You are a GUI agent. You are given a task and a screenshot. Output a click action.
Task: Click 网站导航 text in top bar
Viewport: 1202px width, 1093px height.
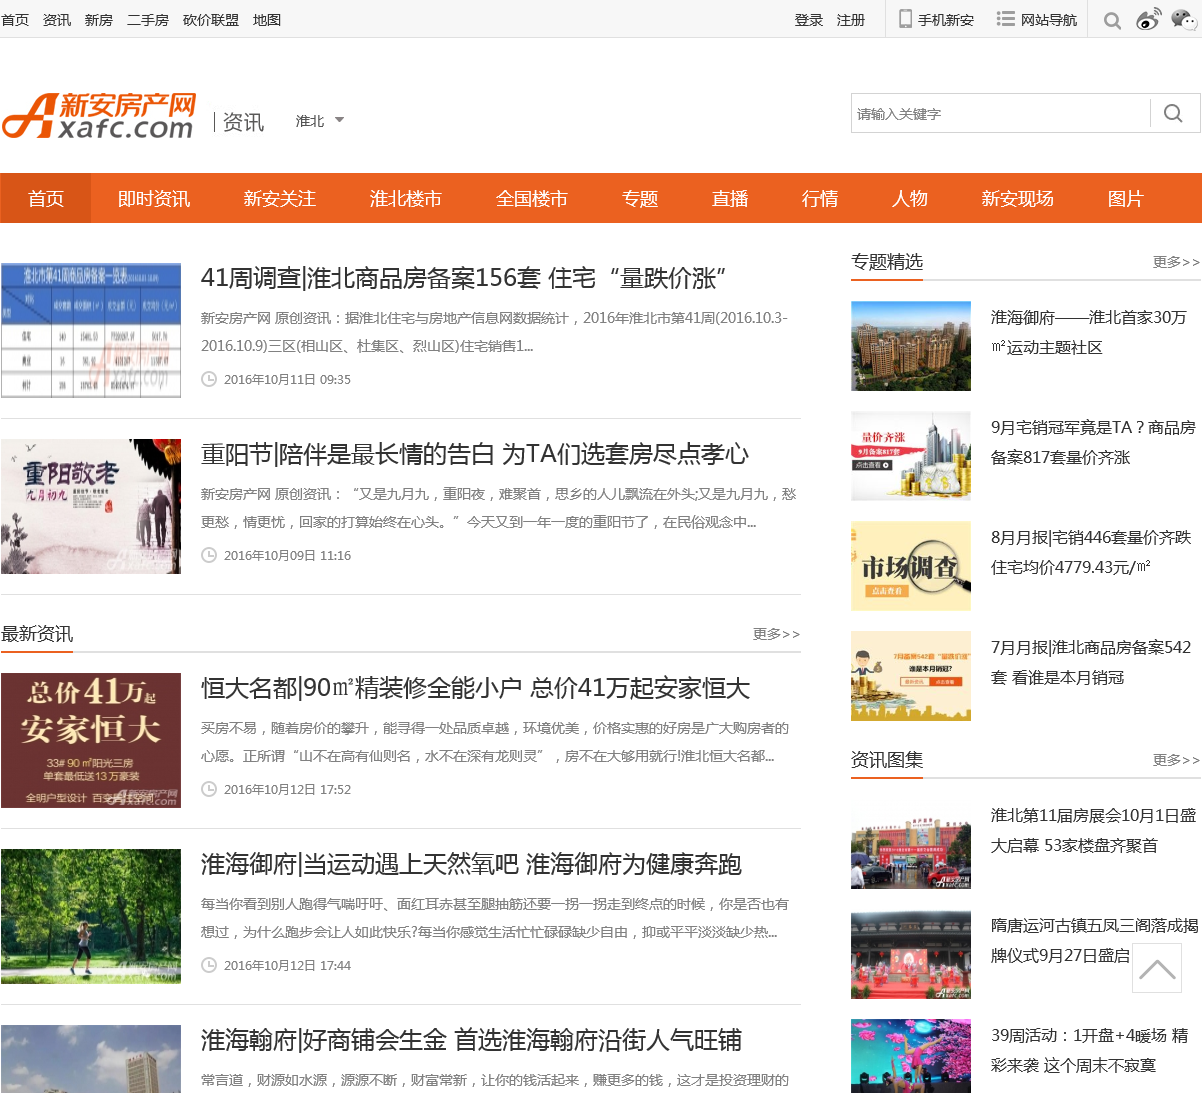pyautogui.click(x=1049, y=20)
